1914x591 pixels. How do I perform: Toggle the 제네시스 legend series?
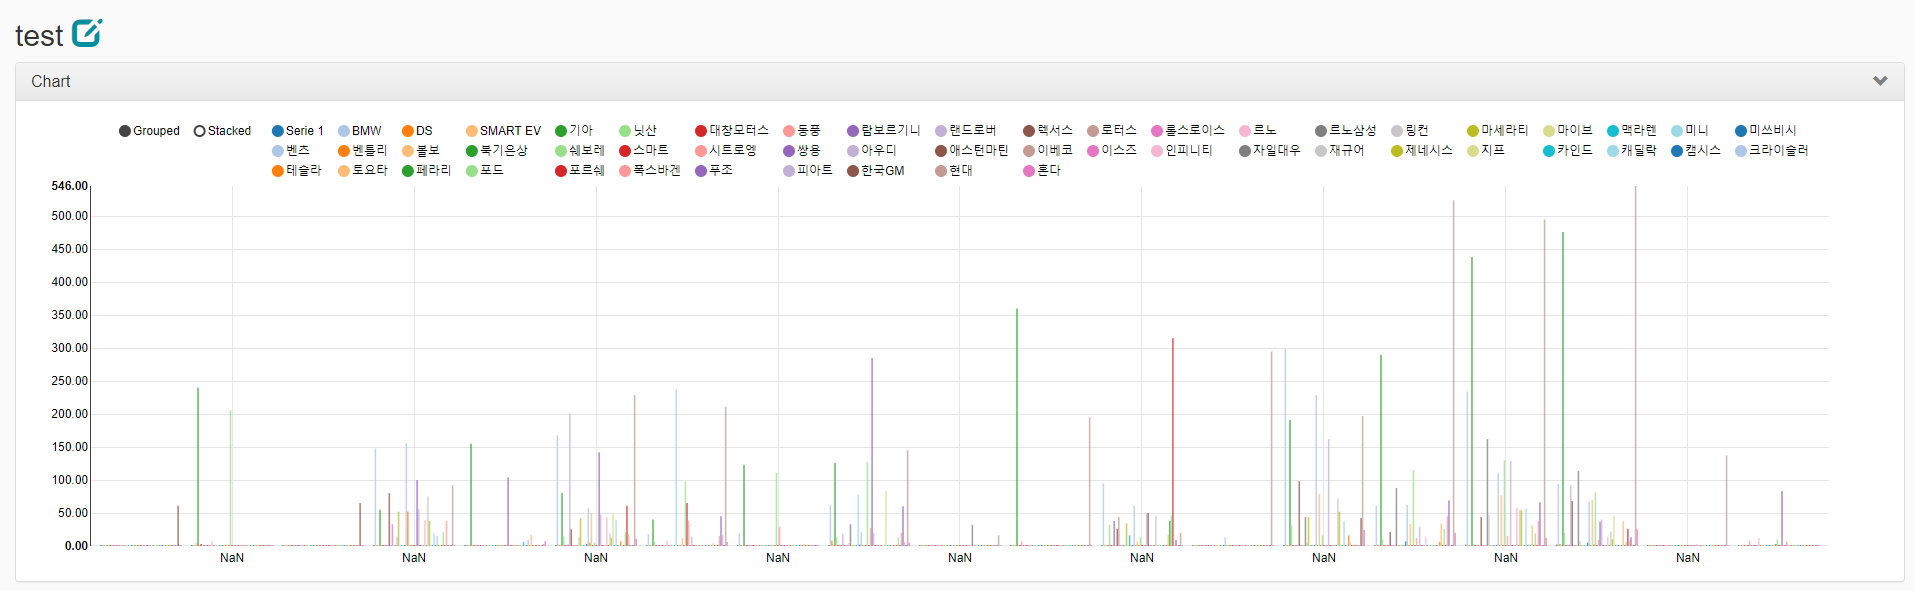click(x=1422, y=151)
